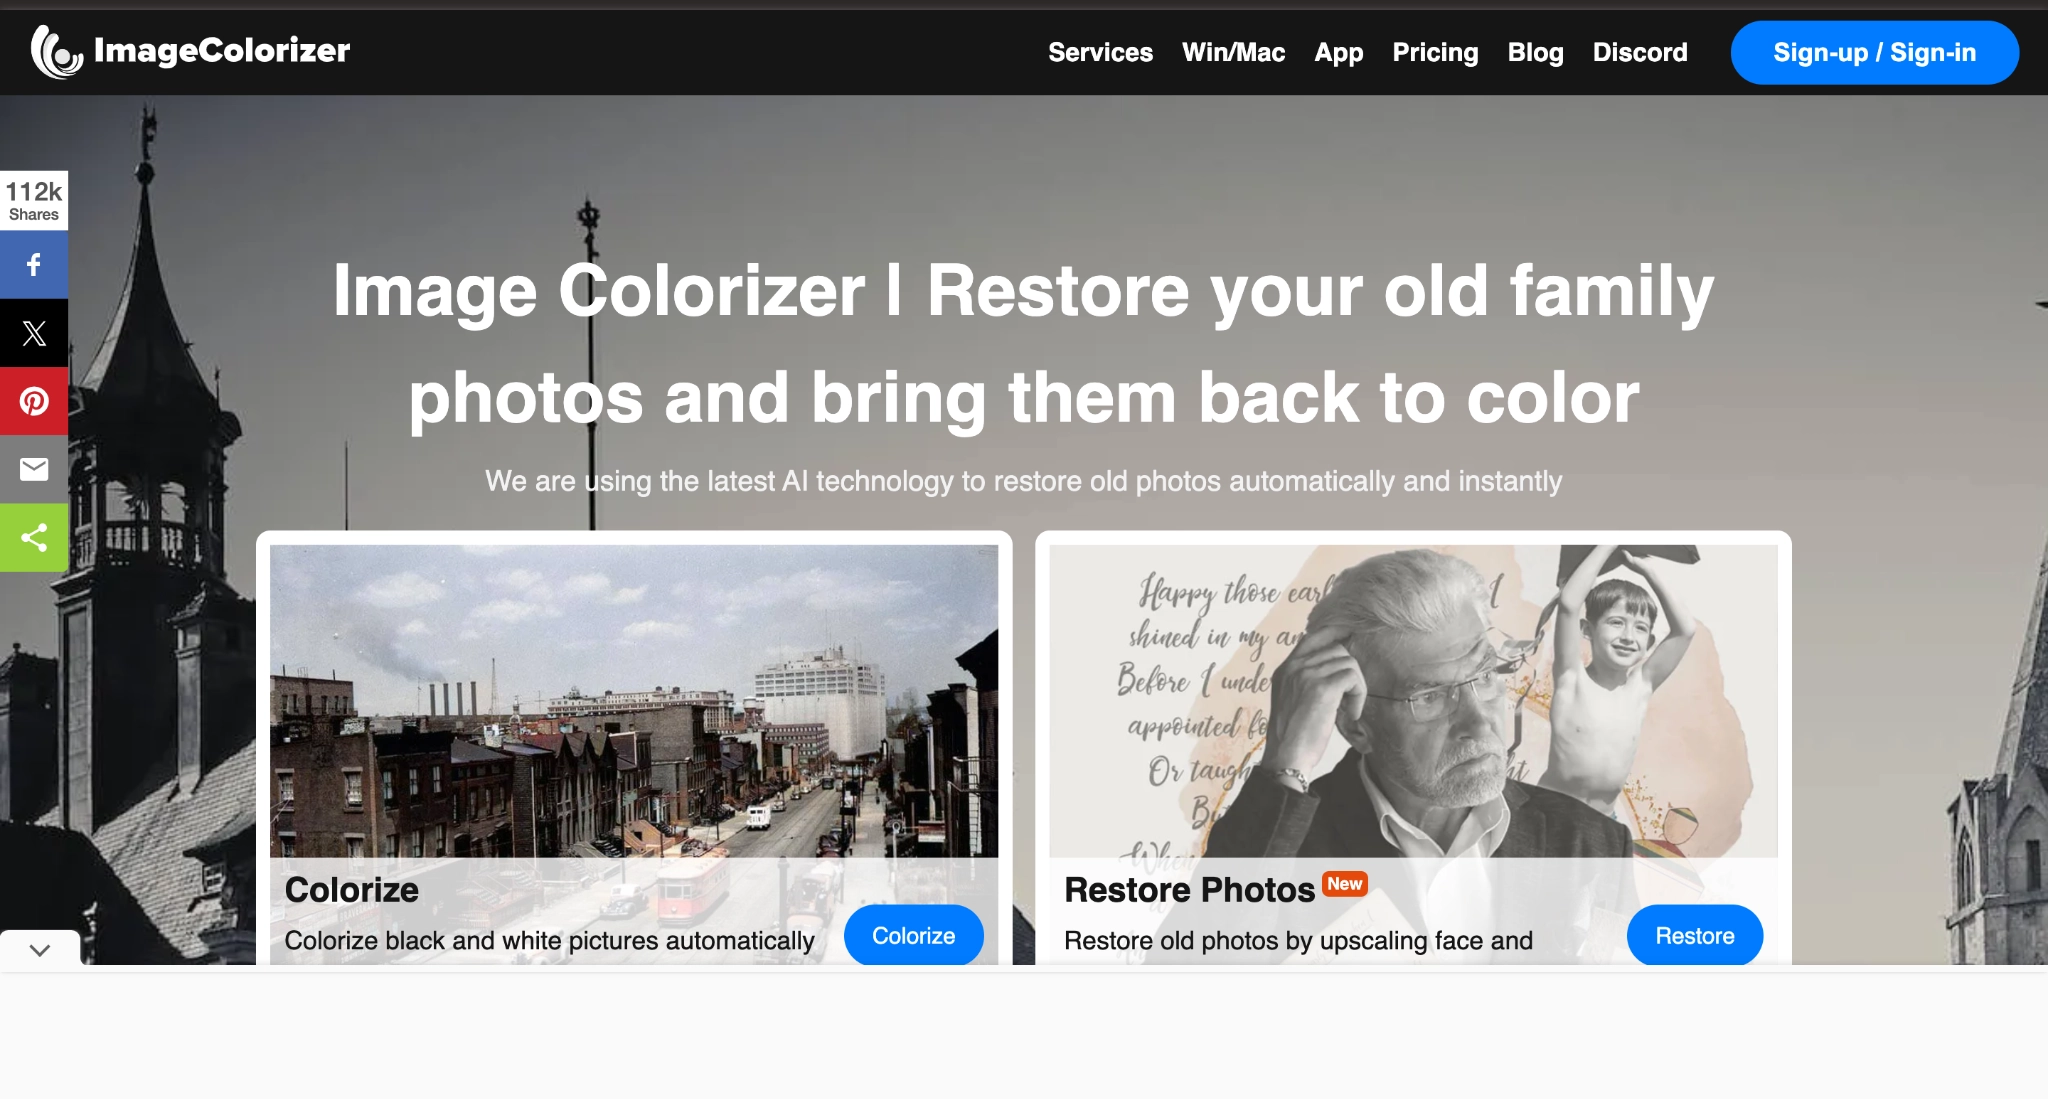Click the Colorize tool card image

634,691
